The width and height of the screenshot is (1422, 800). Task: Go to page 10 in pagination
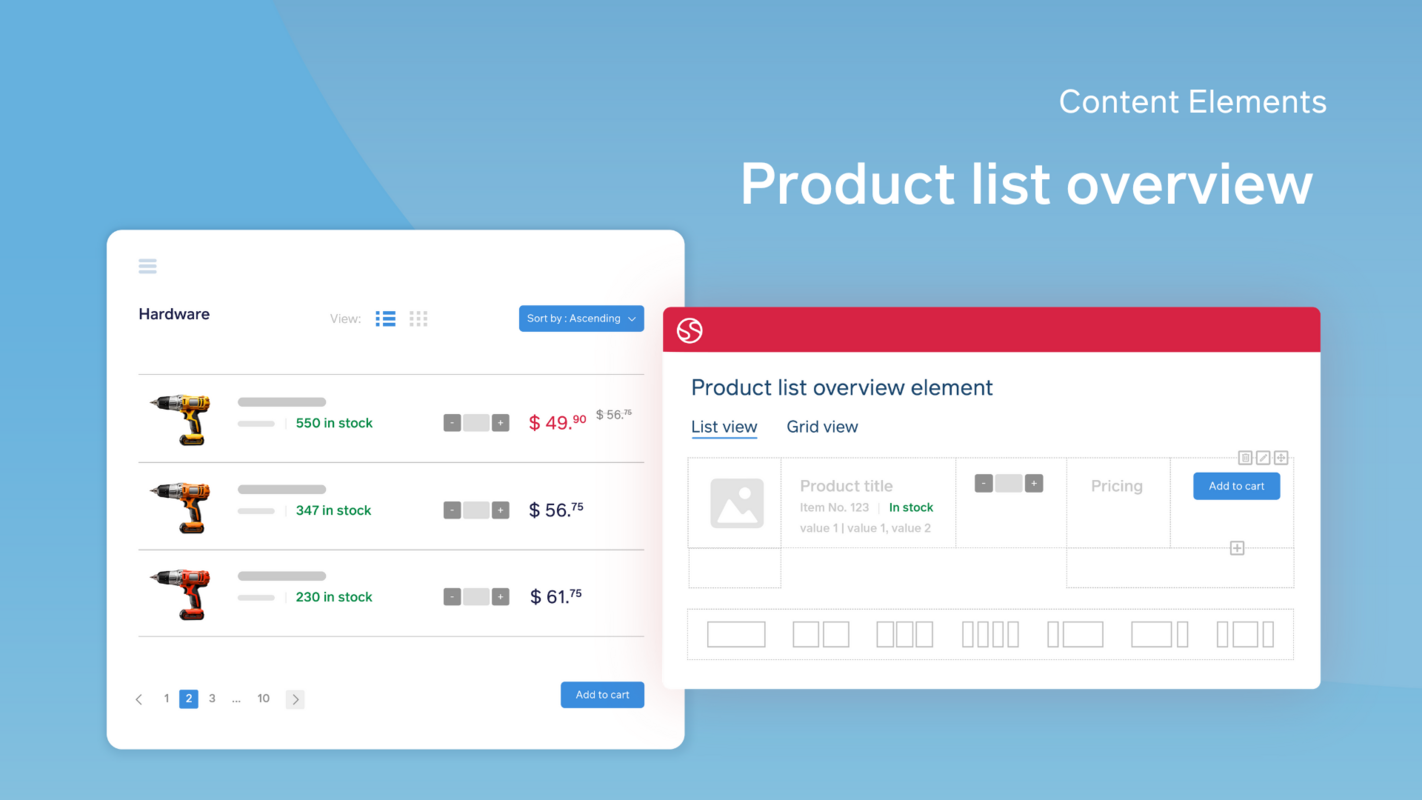(263, 698)
